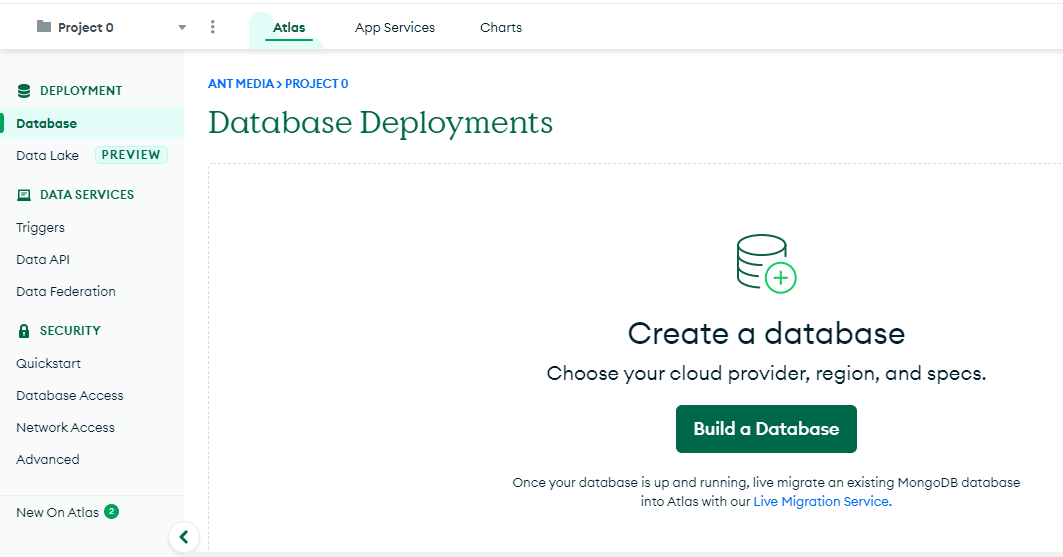
Task: Click the PROJECT 0 breadcrumb link
Action: tap(317, 84)
